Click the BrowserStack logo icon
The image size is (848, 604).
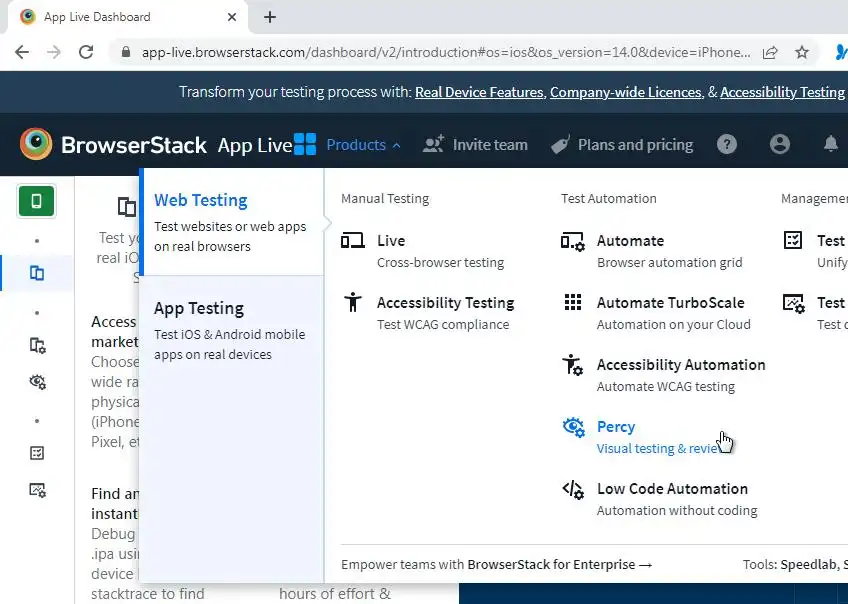pos(36,145)
